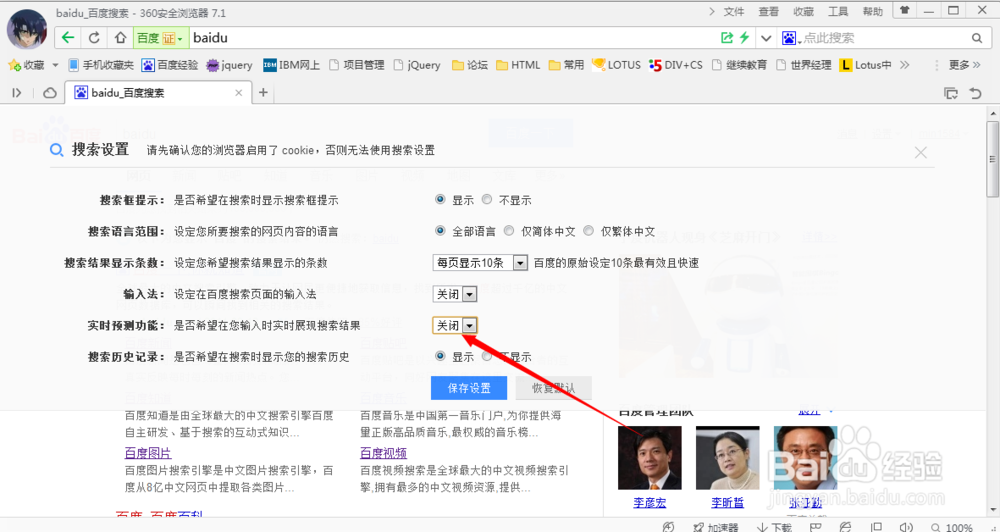Image resolution: width=1000 pixels, height=532 pixels.
Task: Open the 百度 证 site certificate dropdown
Action: (160, 38)
